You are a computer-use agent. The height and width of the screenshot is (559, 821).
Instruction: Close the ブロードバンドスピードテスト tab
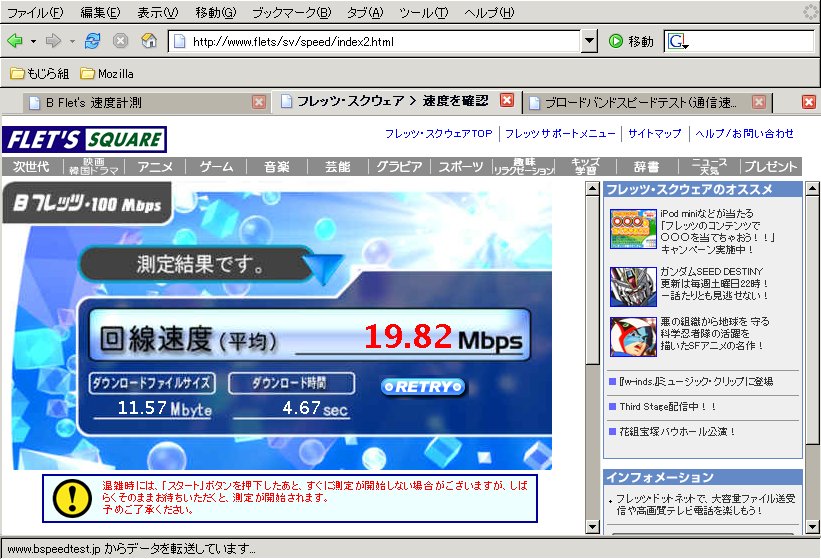pos(759,102)
